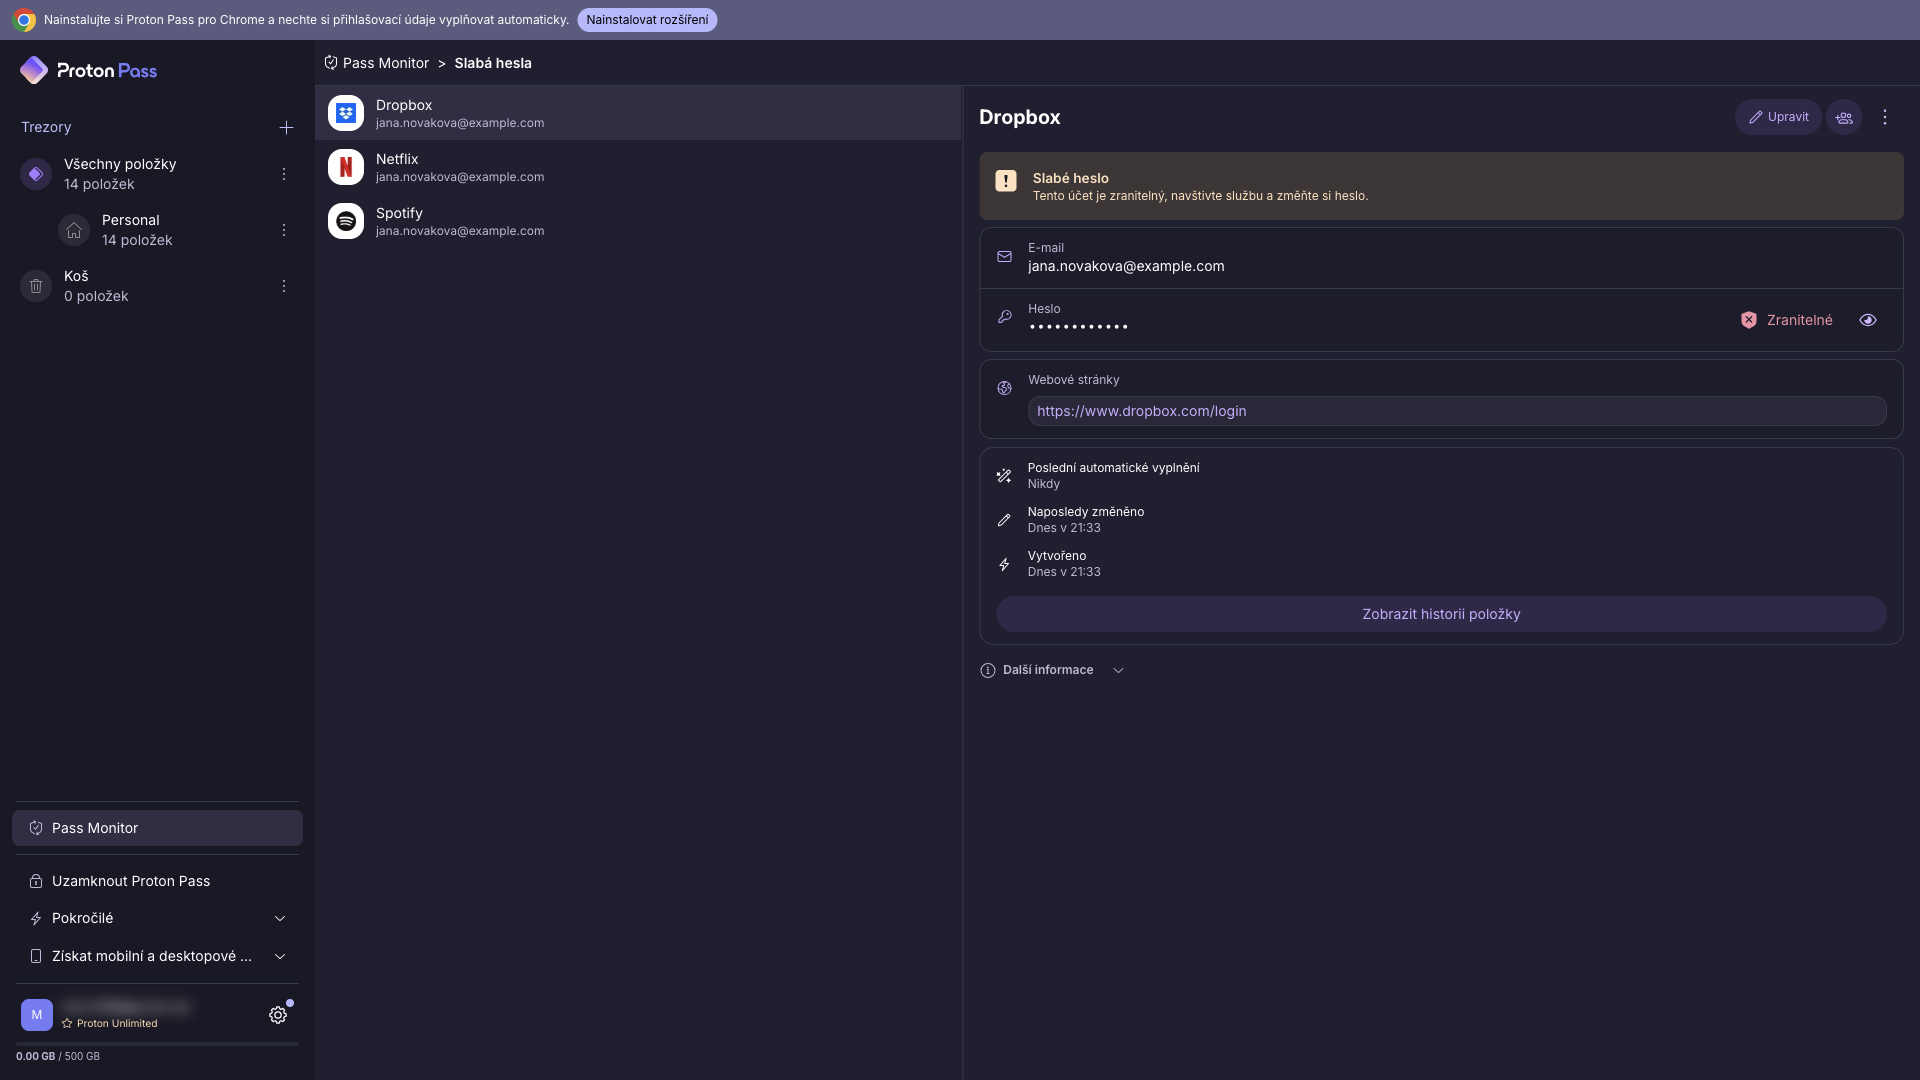1920x1080 pixels.
Task: Click Zobrazit historii položky button
Action: [1441, 614]
